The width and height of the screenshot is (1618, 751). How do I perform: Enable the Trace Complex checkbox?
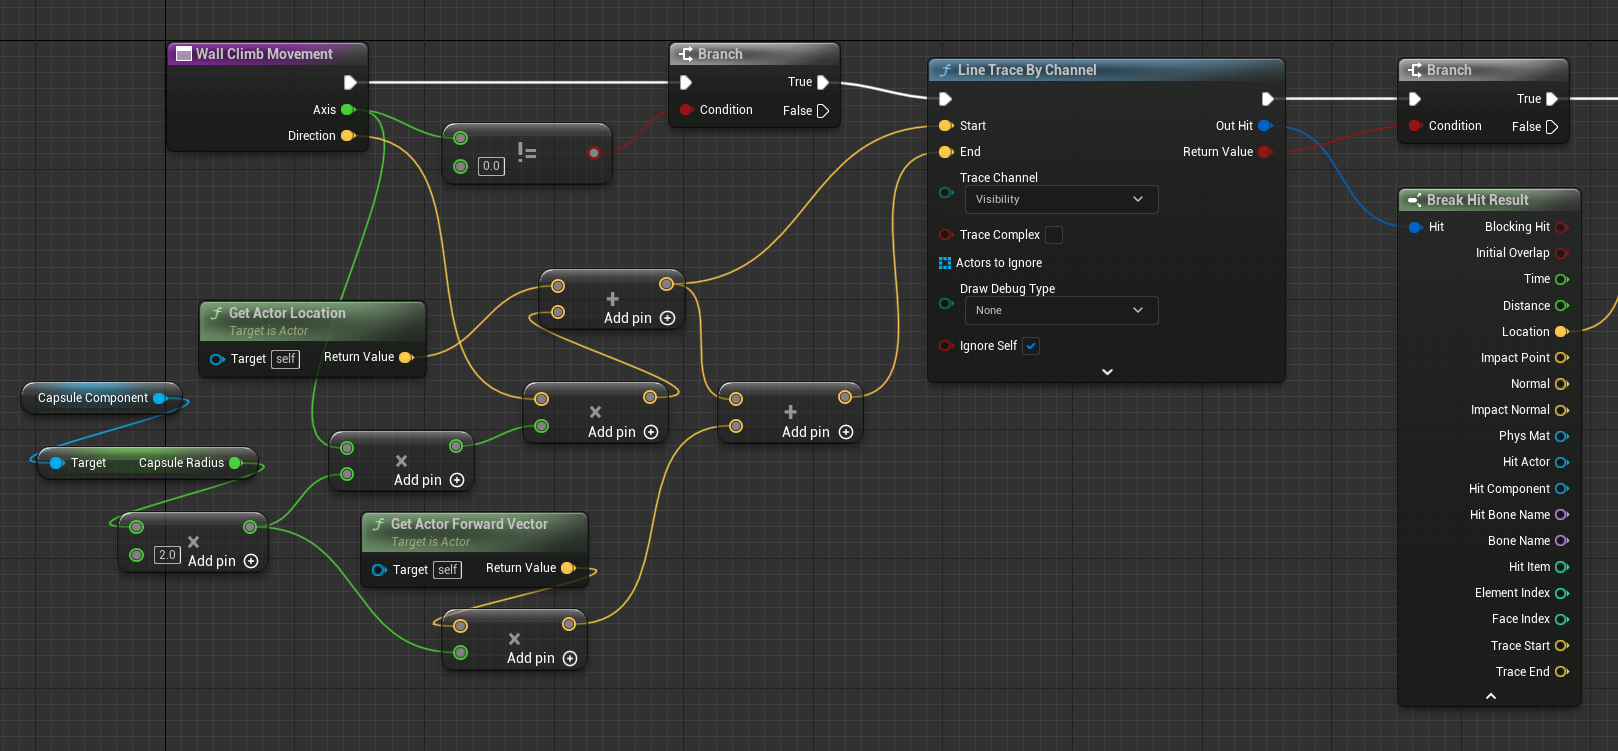1054,235
